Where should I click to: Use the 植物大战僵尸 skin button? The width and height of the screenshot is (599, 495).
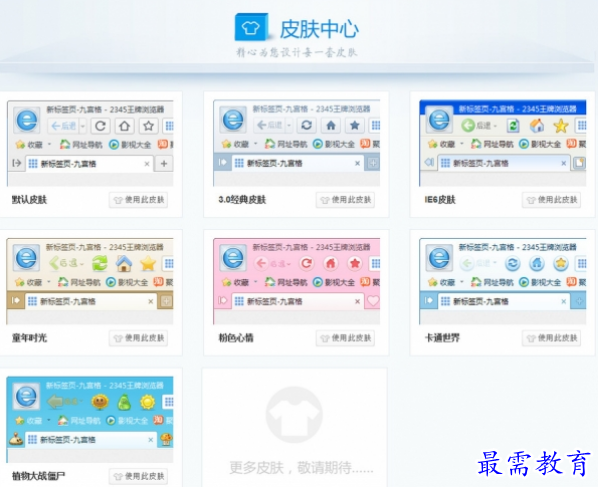point(138,476)
